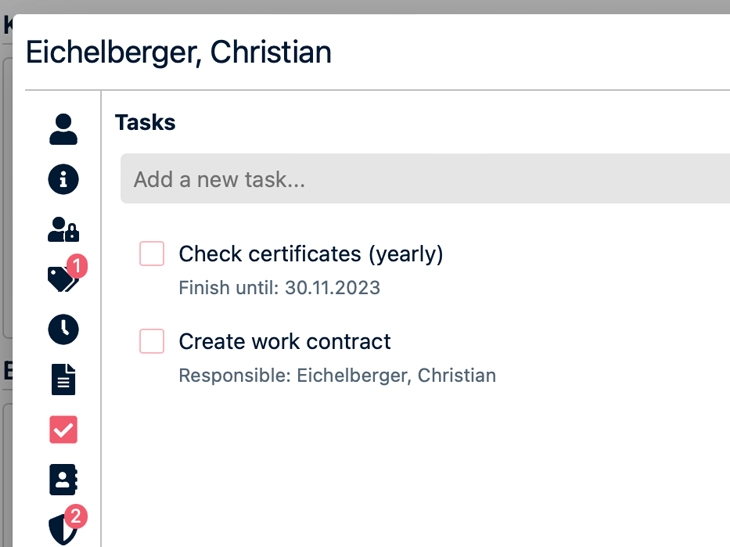Open the user lock permissions icon
Viewport: 730px width, 547px height.
click(63, 229)
